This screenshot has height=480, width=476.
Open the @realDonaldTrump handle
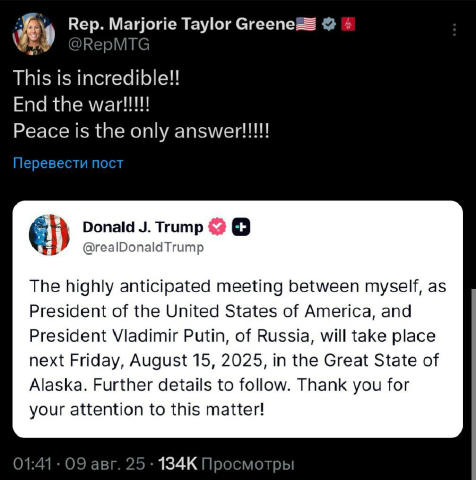143,247
